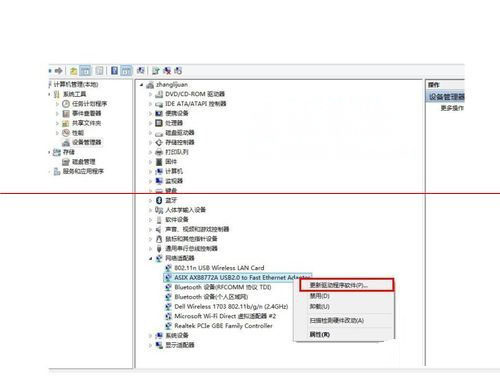Click the blue question-mark Help toolbar icon
500x386 pixels.
[114, 71]
